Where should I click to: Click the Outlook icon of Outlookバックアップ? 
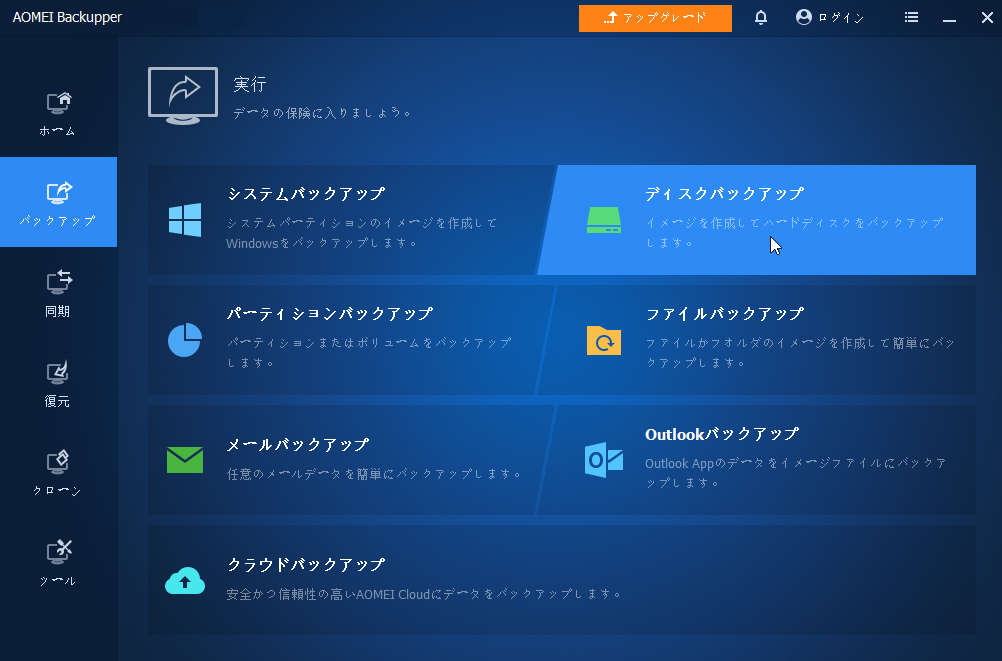tap(604, 460)
